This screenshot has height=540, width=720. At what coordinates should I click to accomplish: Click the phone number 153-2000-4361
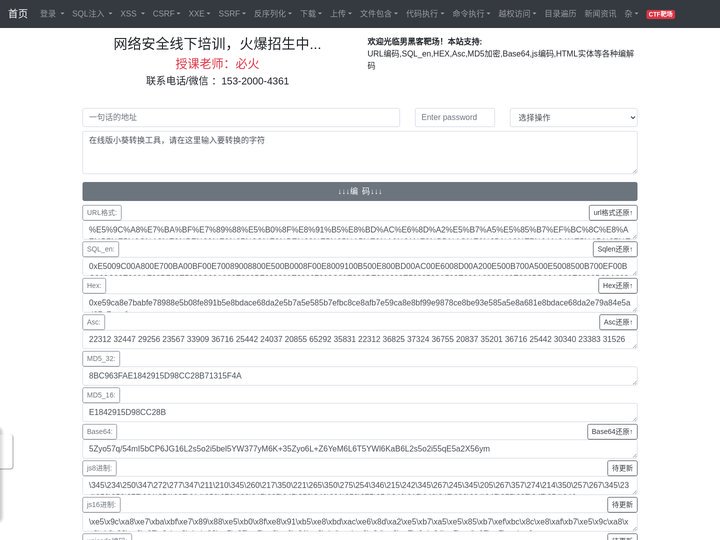255,81
